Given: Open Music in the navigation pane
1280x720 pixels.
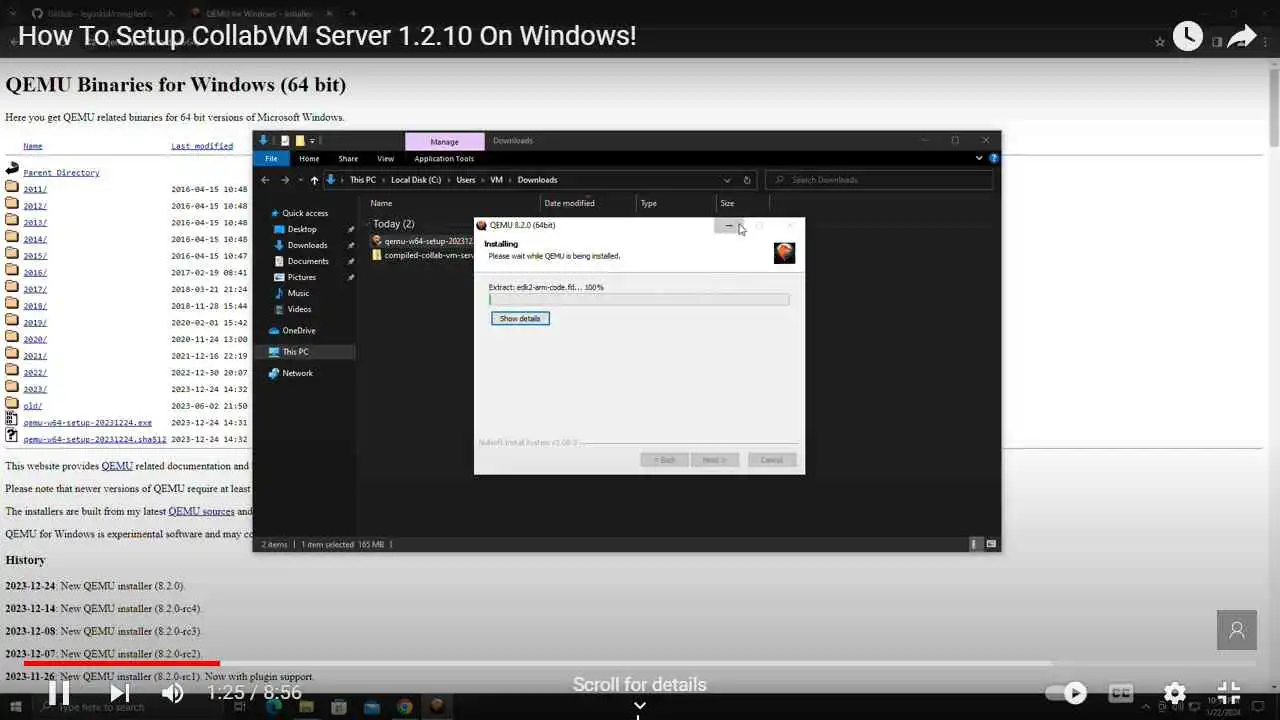Looking at the screenshot, I should [x=298, y=293].
